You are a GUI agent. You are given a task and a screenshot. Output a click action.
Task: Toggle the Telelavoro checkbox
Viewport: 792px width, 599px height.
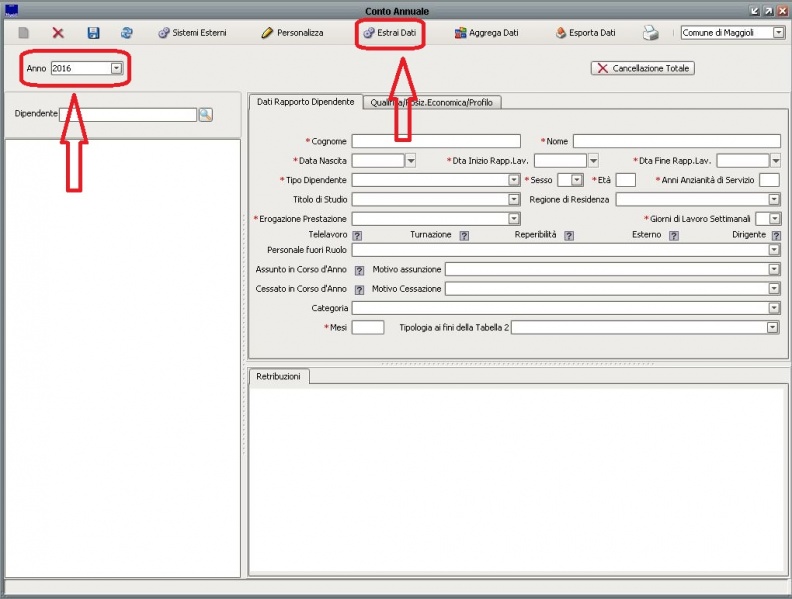click(357, 235)
